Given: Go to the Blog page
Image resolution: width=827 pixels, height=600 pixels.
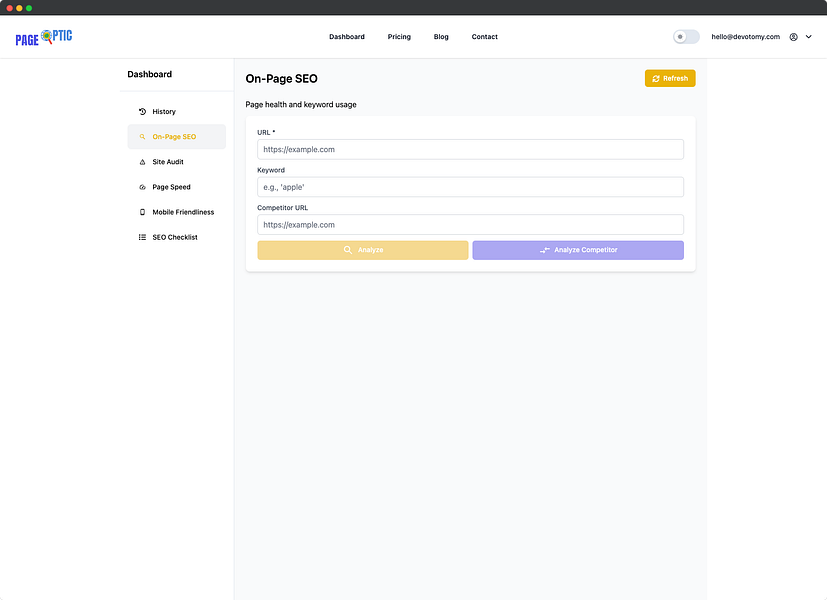Looking at the screenshot, I should click(441, 37).
